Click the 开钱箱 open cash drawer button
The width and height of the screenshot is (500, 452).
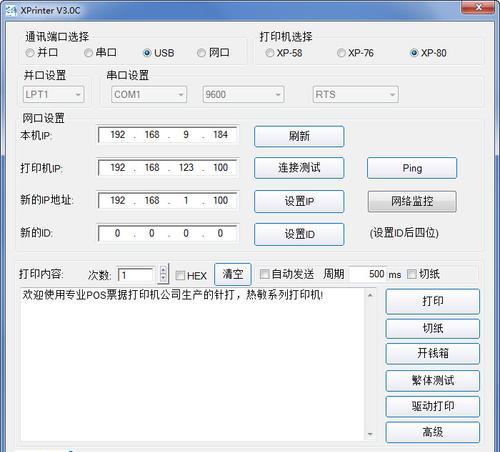(433, 353)
